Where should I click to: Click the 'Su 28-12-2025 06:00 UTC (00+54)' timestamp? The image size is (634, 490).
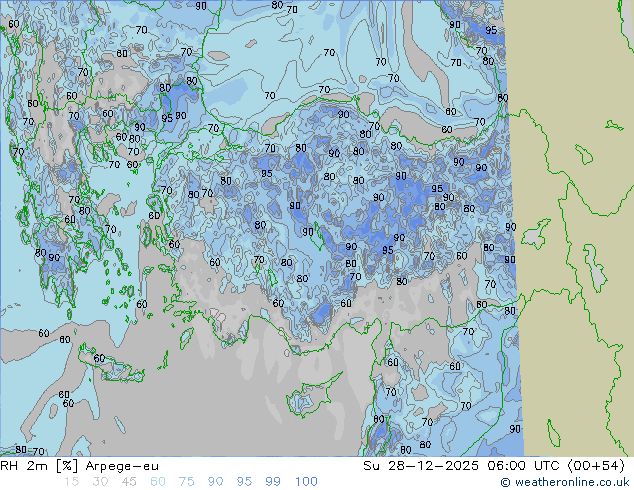[x=494, y=466]
